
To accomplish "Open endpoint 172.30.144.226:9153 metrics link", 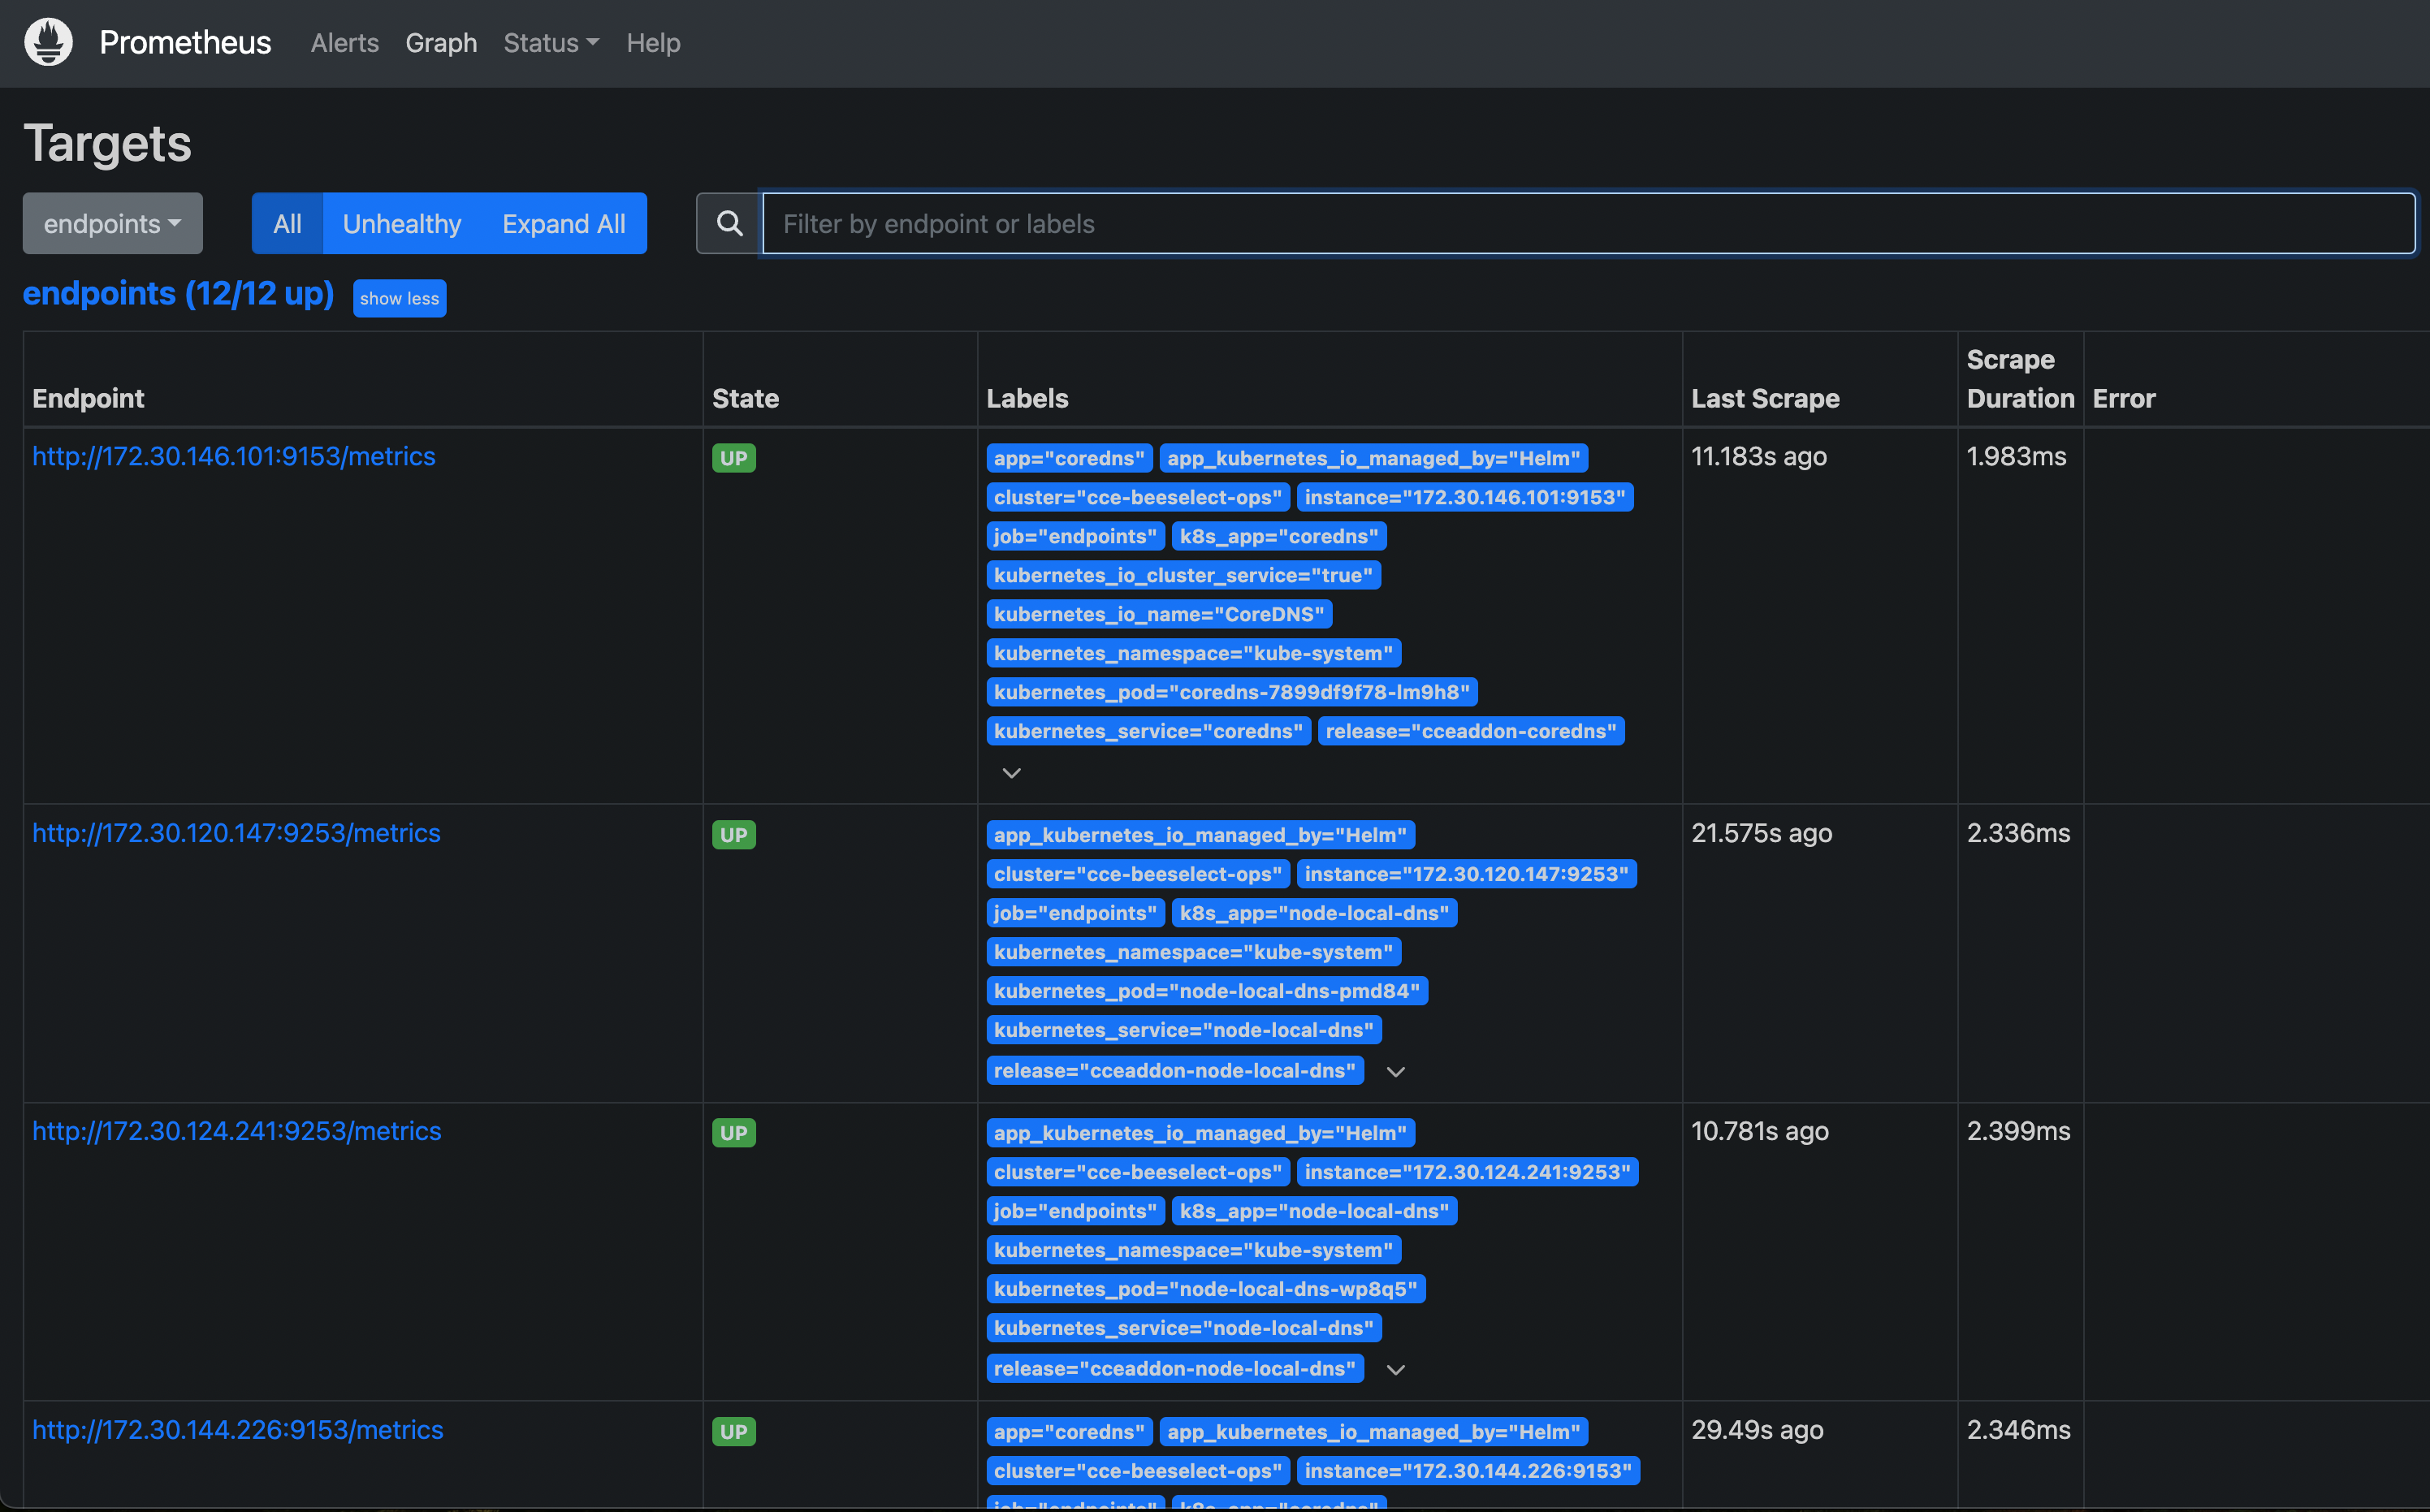I will pos(238,1430).
